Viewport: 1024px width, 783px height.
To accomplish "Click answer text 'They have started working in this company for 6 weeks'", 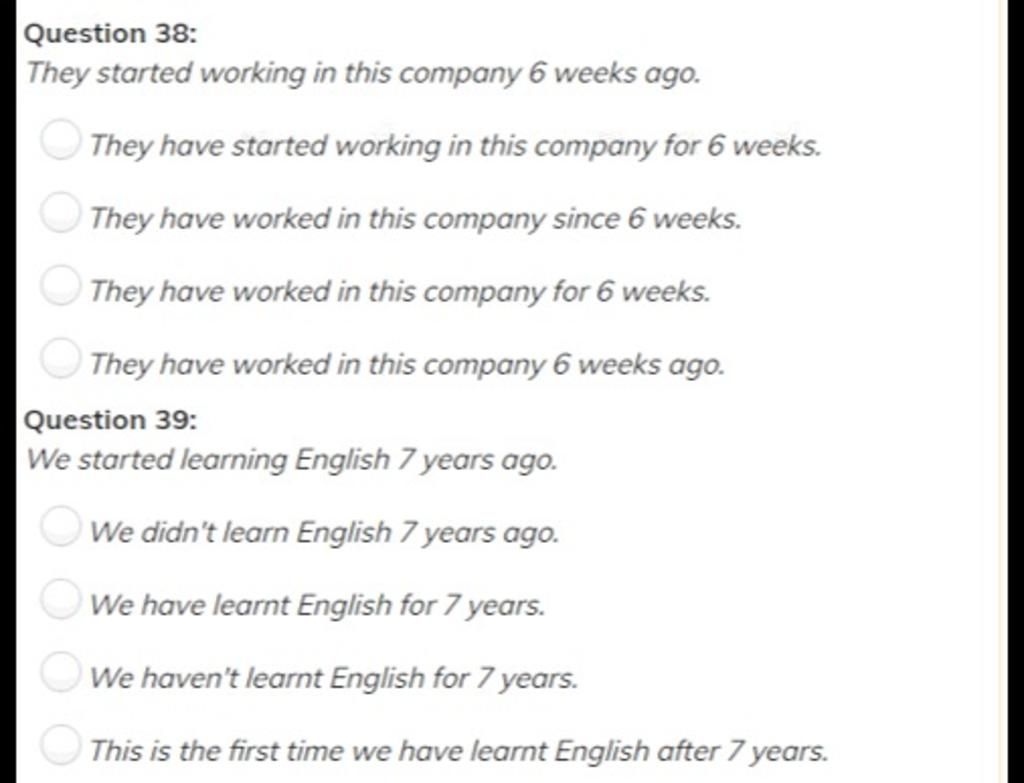I will pos(455,146).
